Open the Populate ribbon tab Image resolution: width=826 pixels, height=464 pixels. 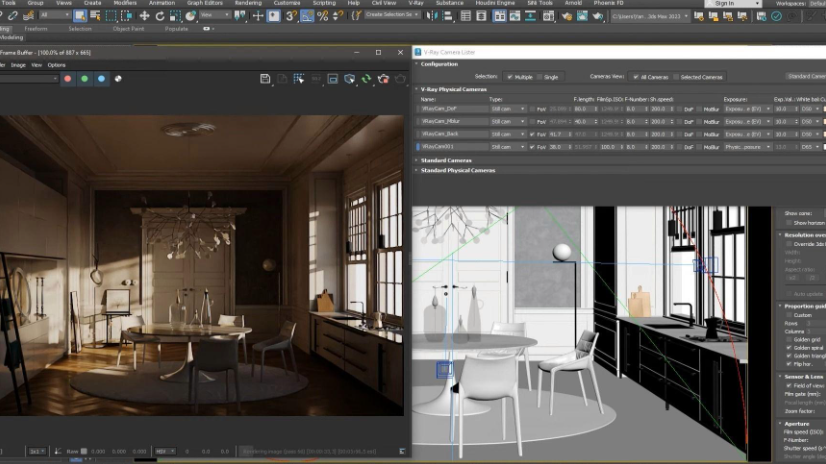pyautogui.click(x=176, y=29)
